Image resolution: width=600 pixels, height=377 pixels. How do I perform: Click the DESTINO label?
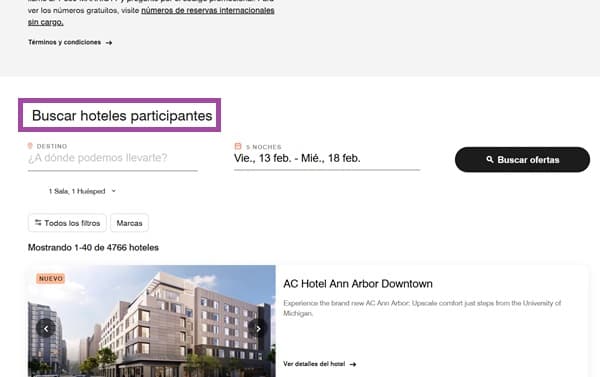[x=52, y=146]
